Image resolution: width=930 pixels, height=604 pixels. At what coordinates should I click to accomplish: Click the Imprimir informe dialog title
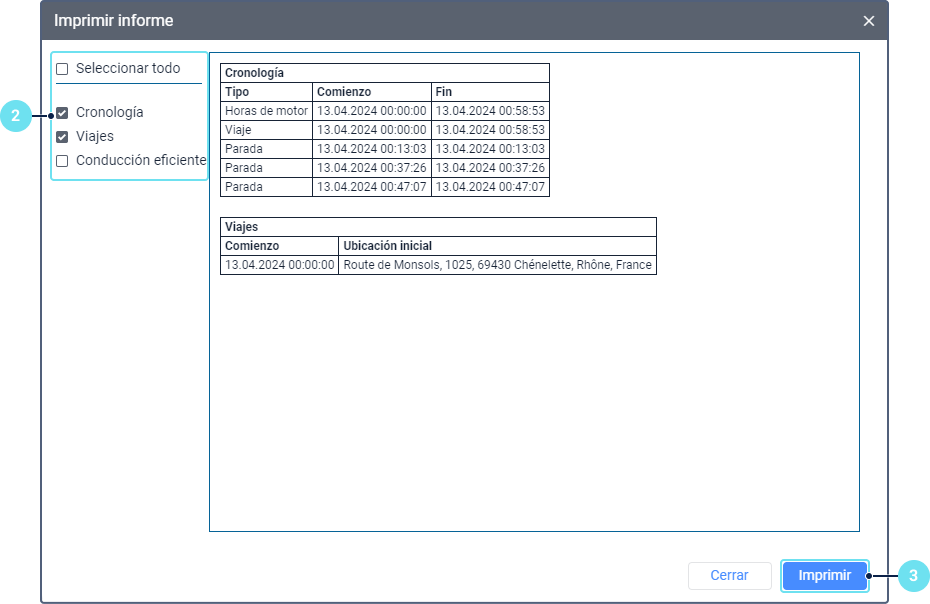pos(113,21)
